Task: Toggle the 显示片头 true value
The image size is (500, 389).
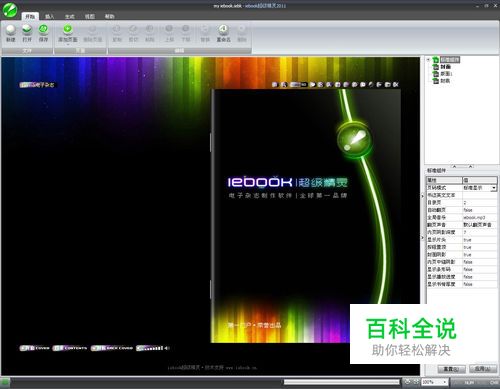Action: tap(479, 240)
